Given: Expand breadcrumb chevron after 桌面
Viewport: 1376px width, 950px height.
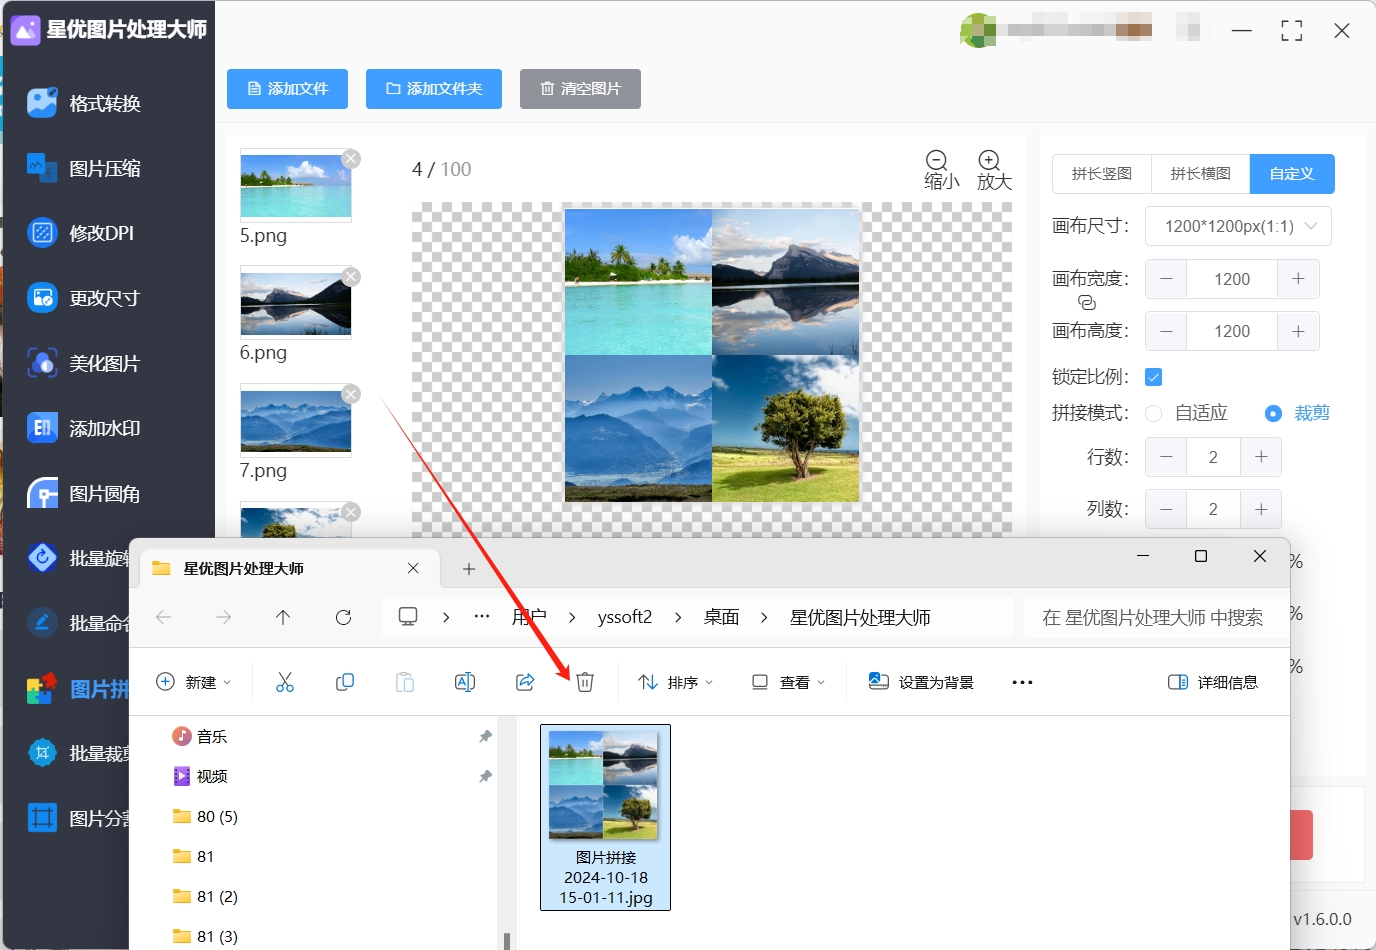Looking at the screenshot, I should pos(764,617).
